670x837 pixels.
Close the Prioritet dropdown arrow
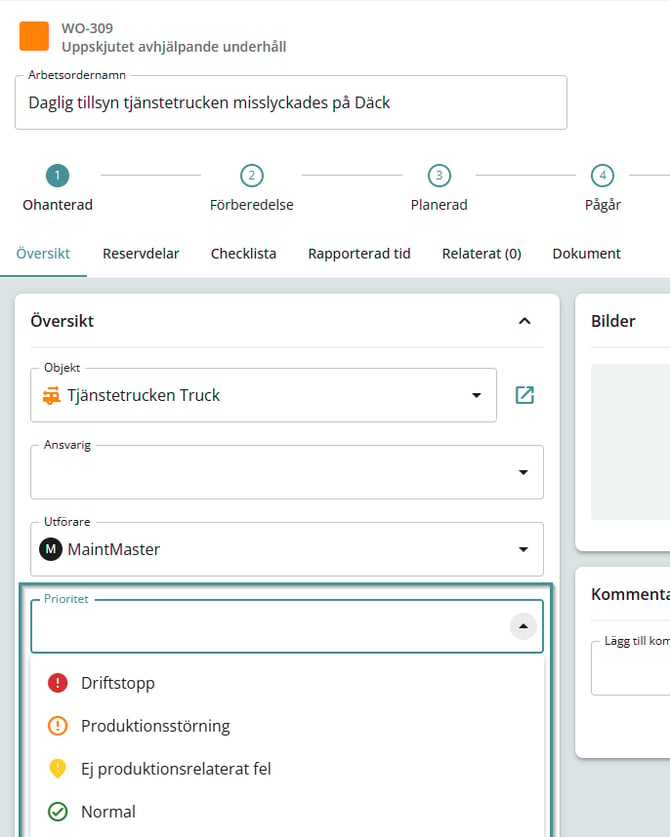click(523, 626)
